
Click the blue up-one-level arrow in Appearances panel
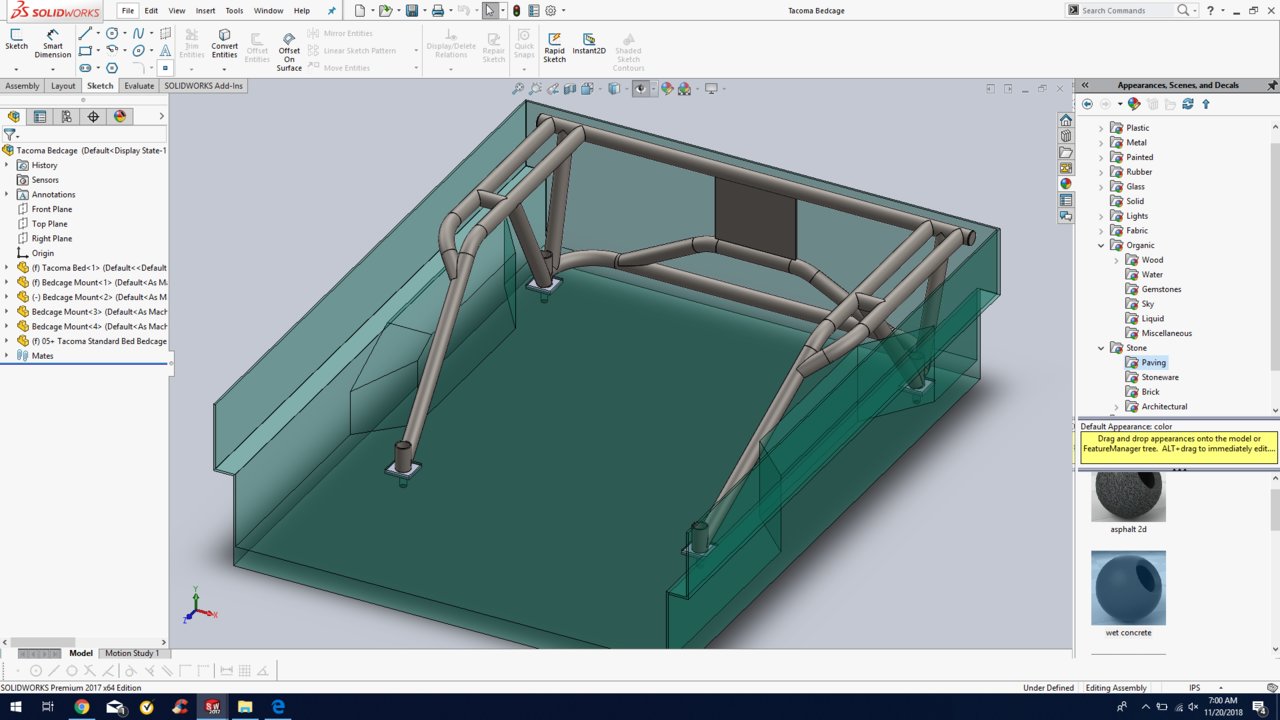click(x=1206, y=104)
